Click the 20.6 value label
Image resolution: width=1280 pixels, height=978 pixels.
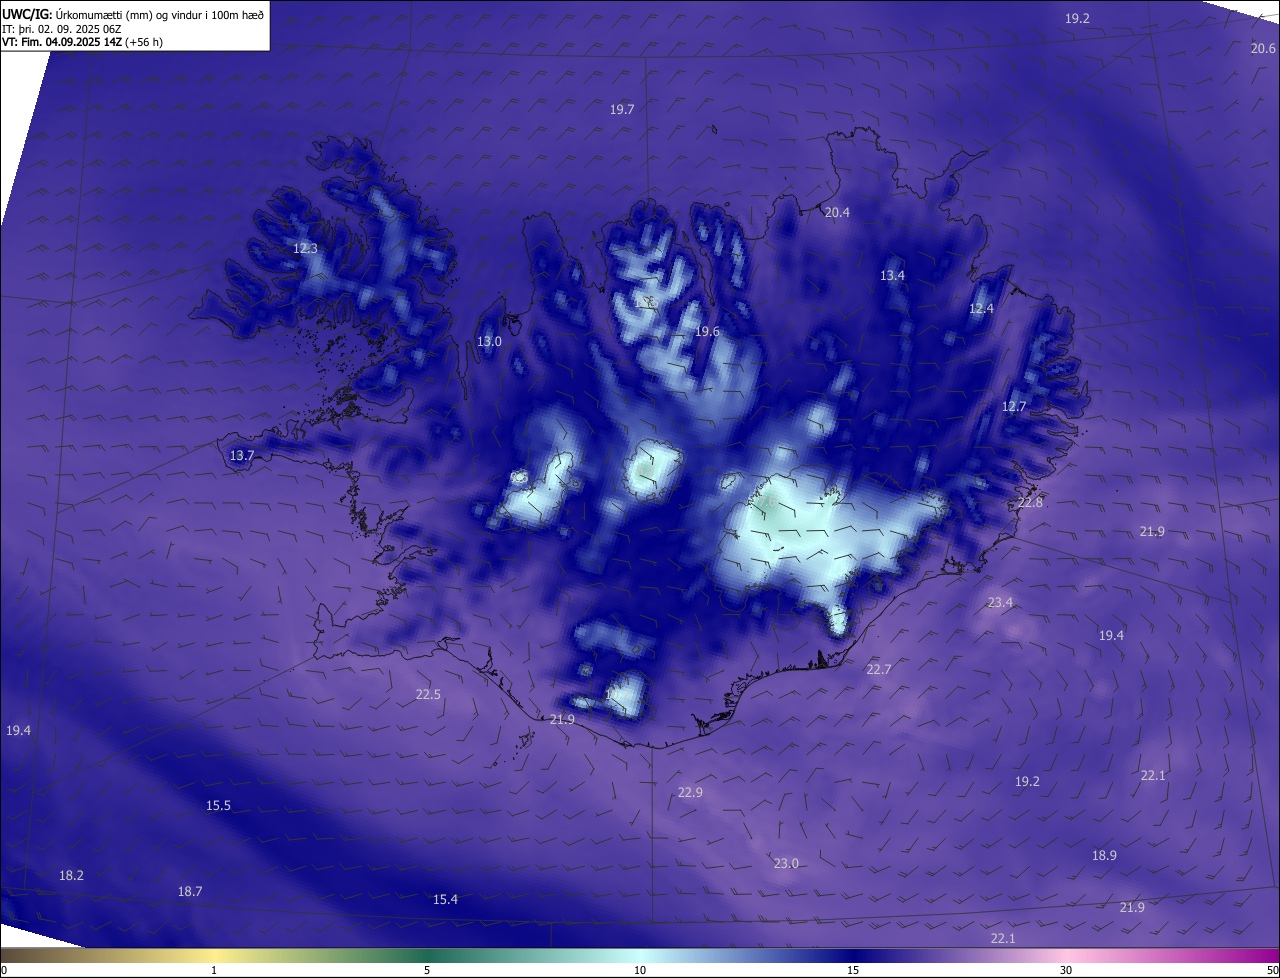pos(1263,48)
